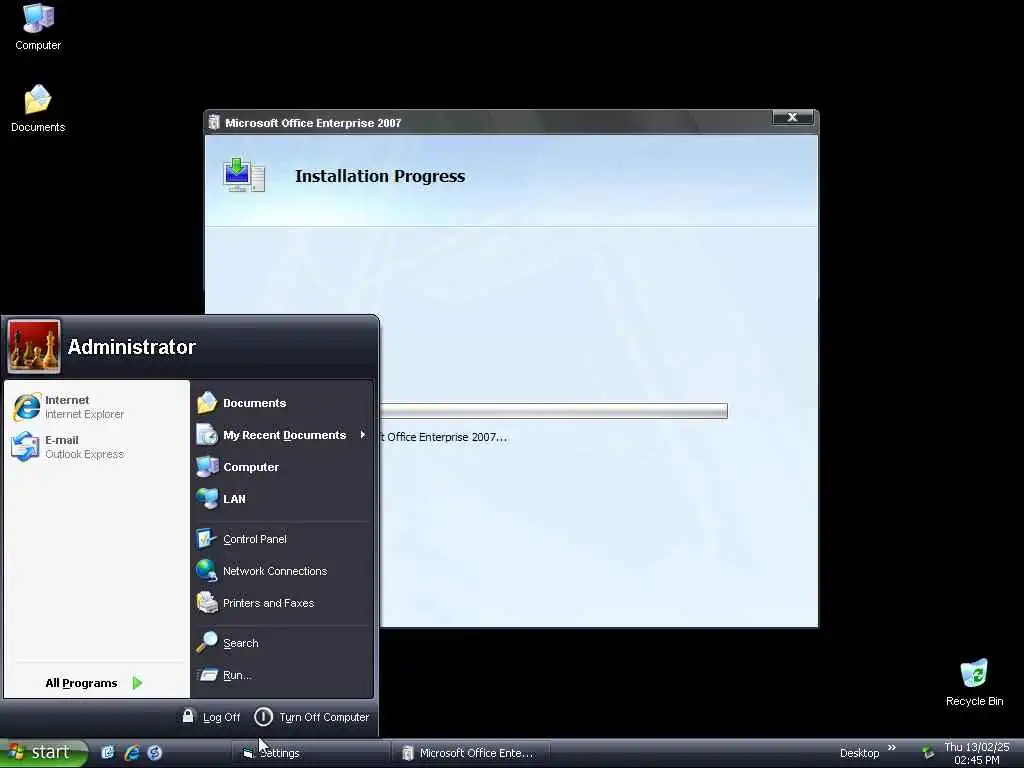Click the Installation Progress download icon
The height and width of the screenshot is (768, 1024).
tap(244, 175)
